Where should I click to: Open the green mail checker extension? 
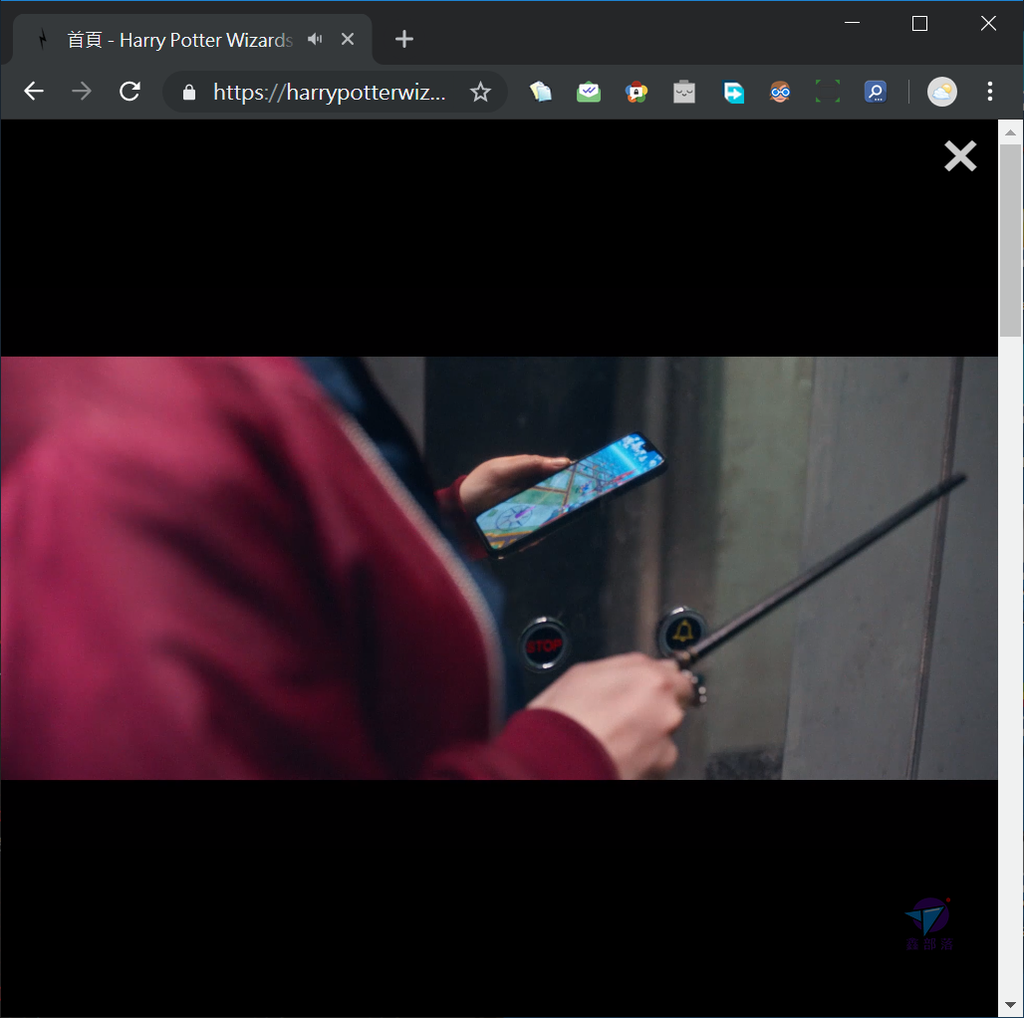[588, 92]
